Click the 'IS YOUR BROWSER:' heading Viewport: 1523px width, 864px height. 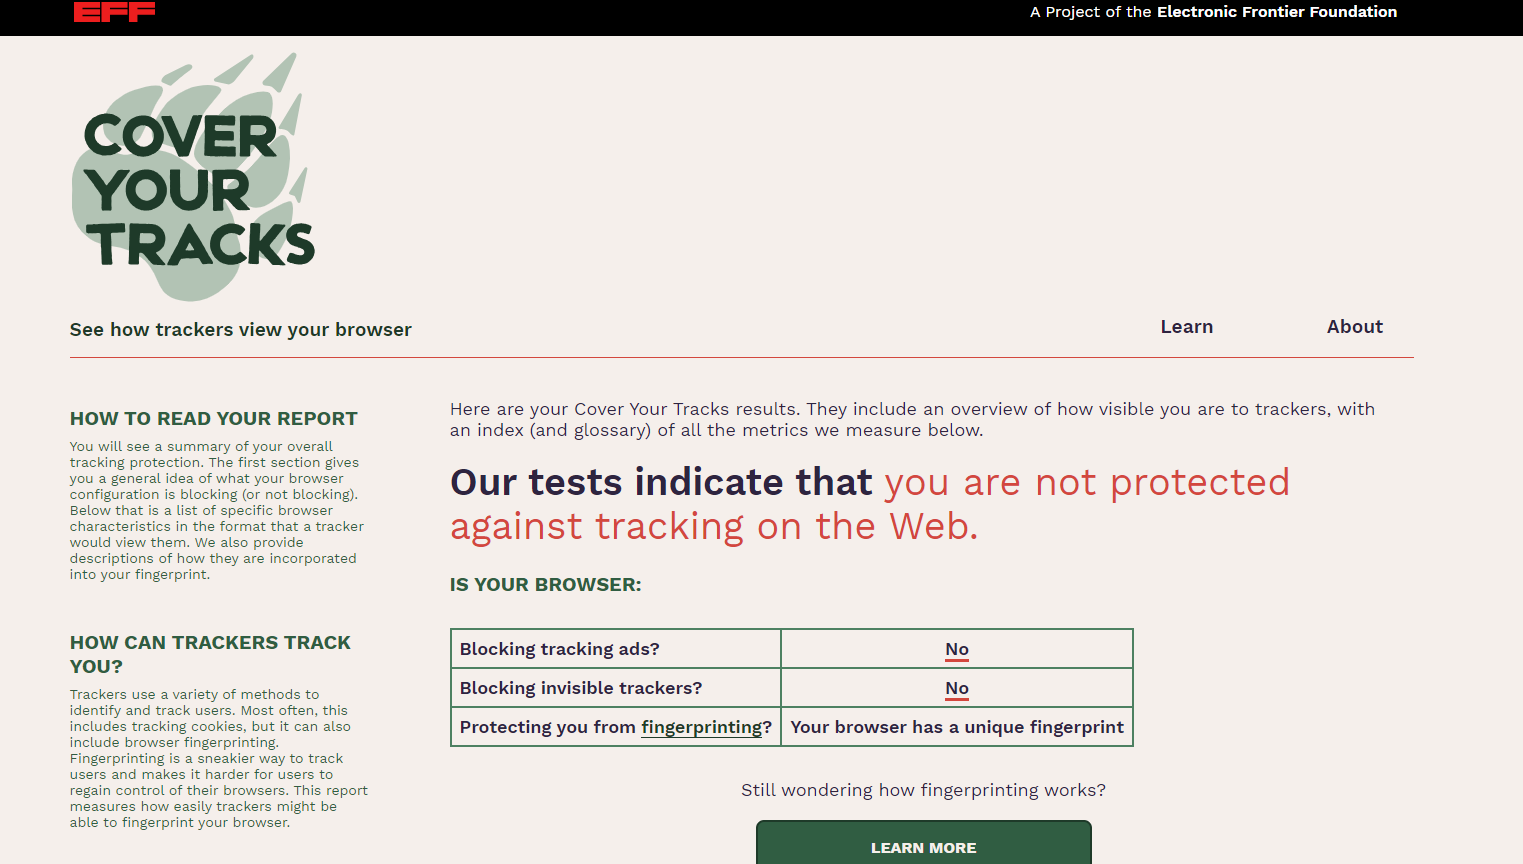545,585
